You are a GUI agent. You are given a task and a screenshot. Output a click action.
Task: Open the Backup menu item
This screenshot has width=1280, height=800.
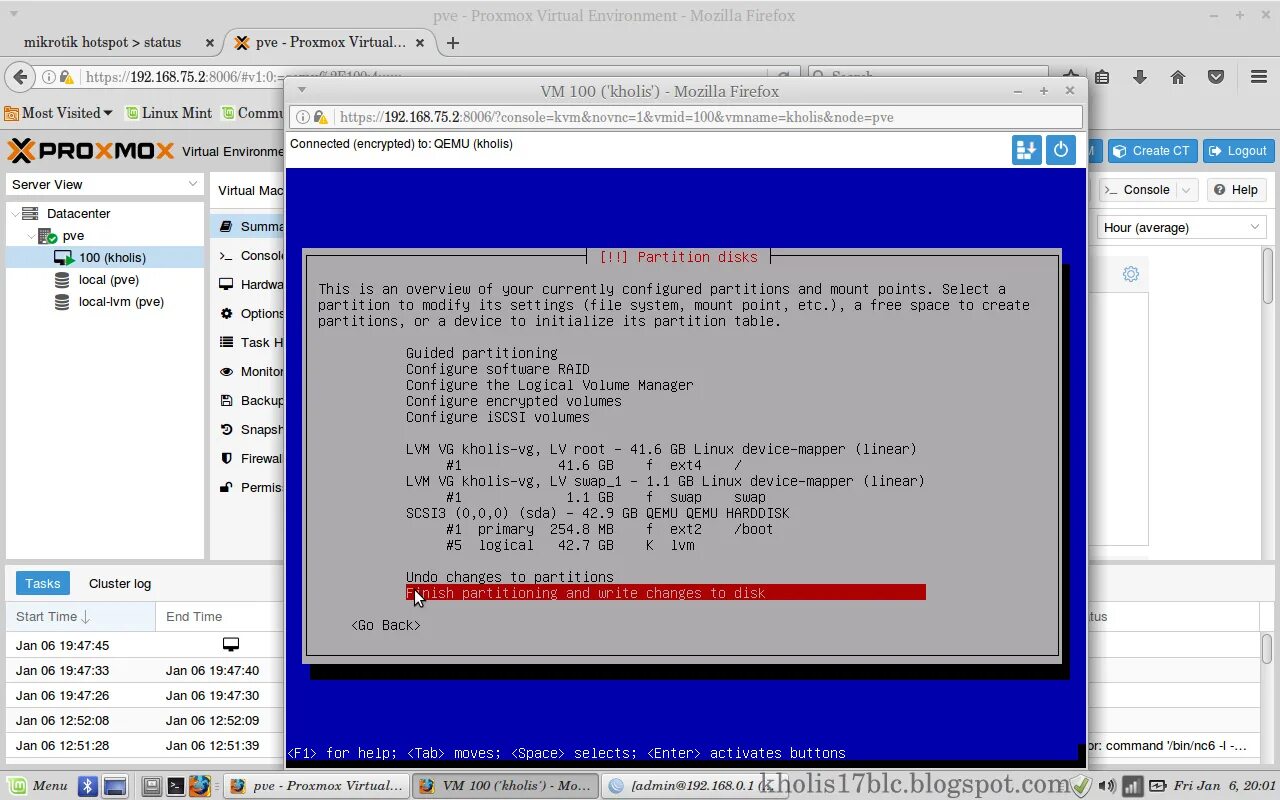[249, 401]
